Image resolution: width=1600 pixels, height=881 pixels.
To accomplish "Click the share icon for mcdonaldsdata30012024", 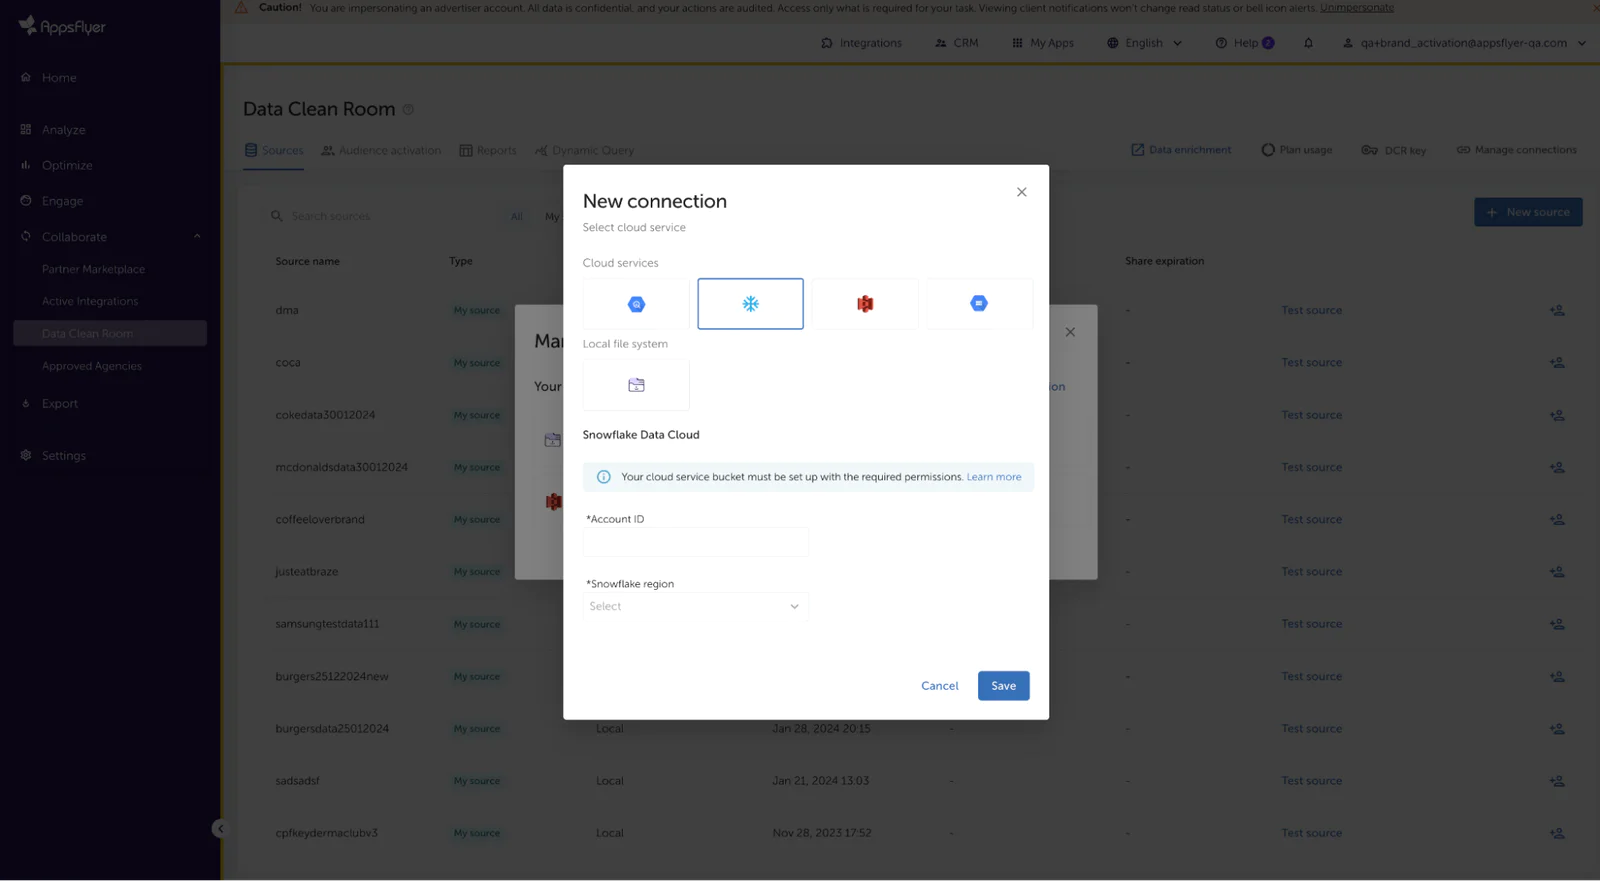I will tap(1557, 467).
